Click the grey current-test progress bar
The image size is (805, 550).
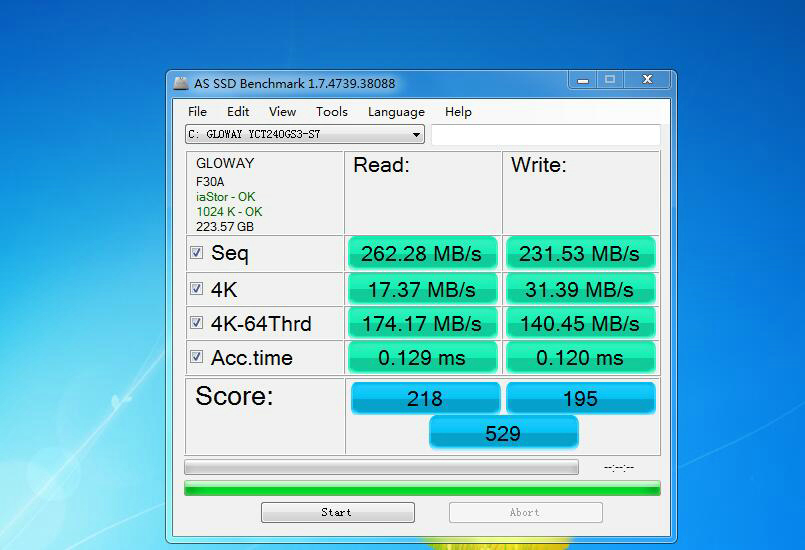coord(381,467)
